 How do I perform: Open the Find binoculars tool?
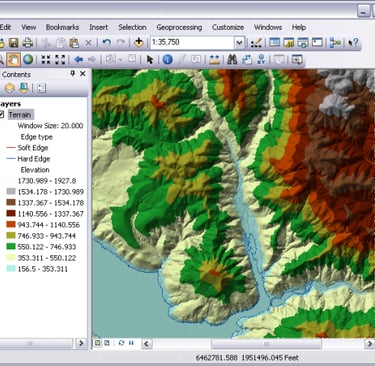click(232, 60)
